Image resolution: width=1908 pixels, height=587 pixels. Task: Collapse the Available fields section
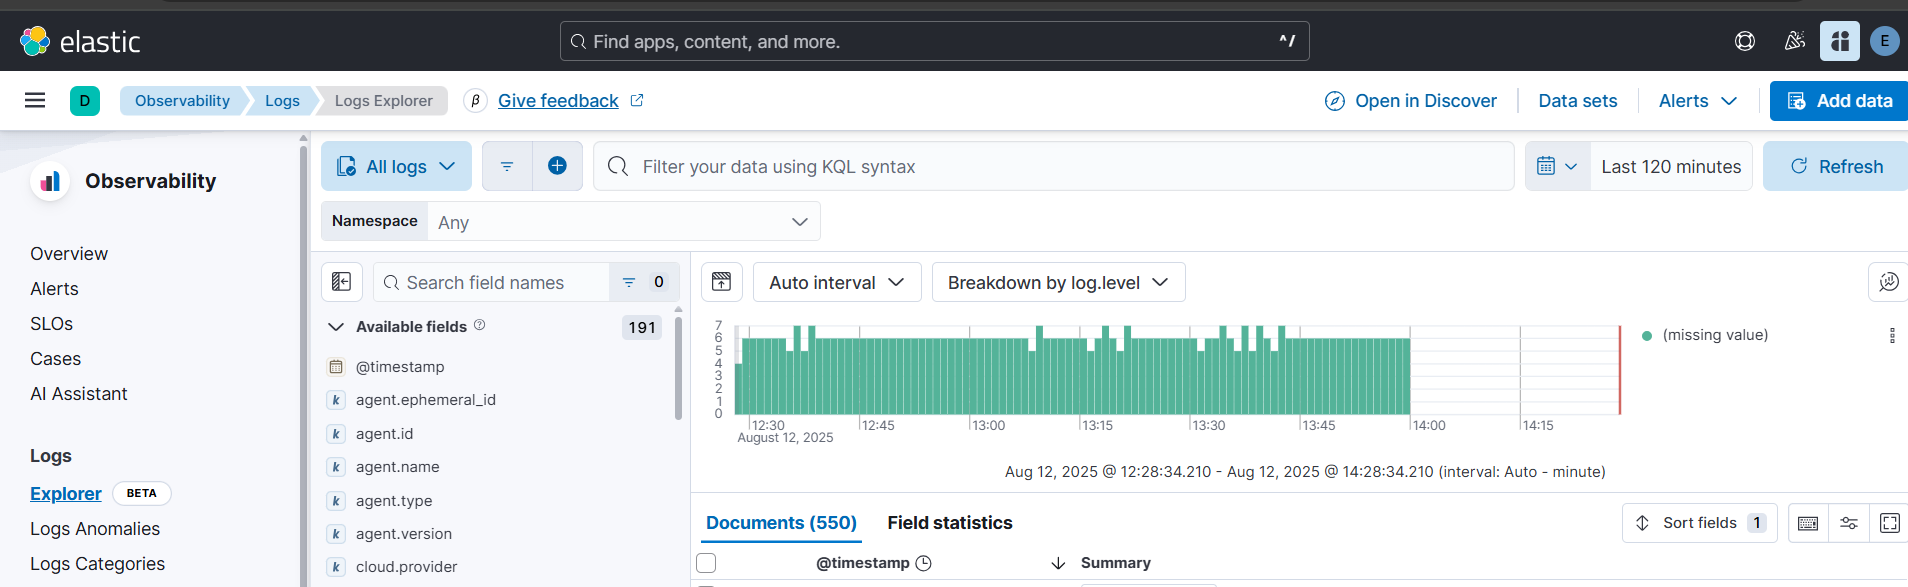pyautogui.click(x=336, y=327)
